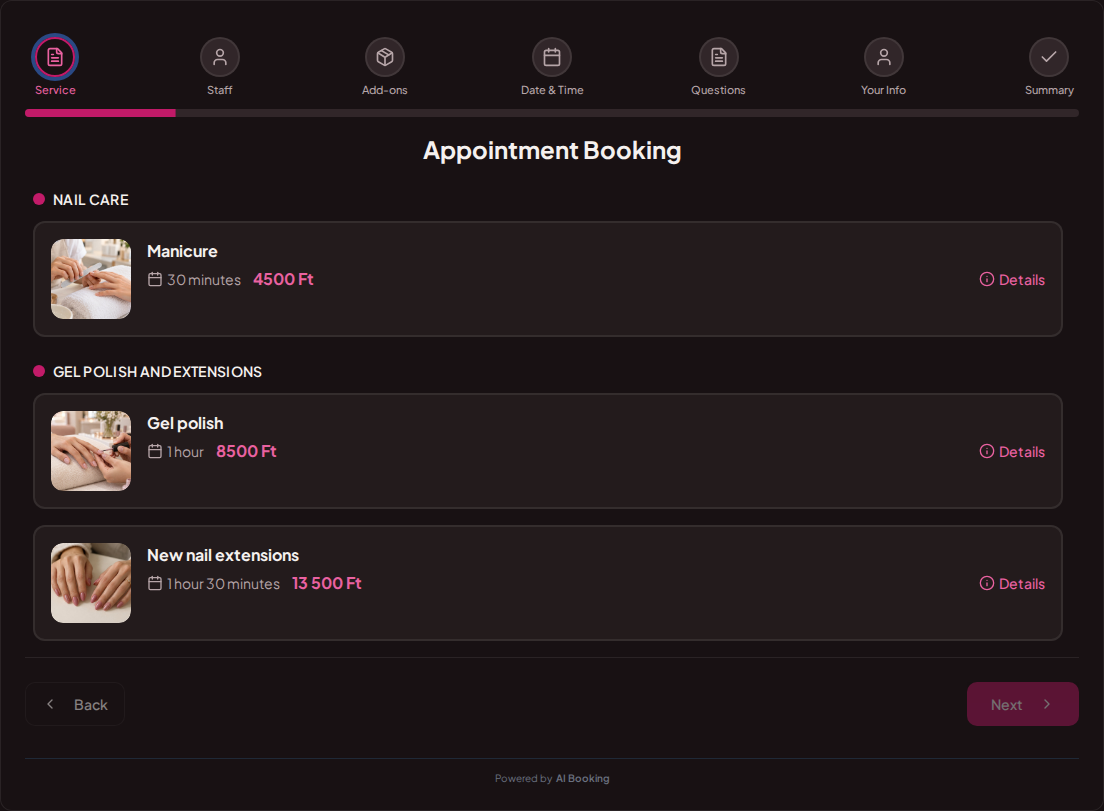Screen dimensions: 1104x811
Task: Open the Date & Time calendar icon
Action: (552, 57)
